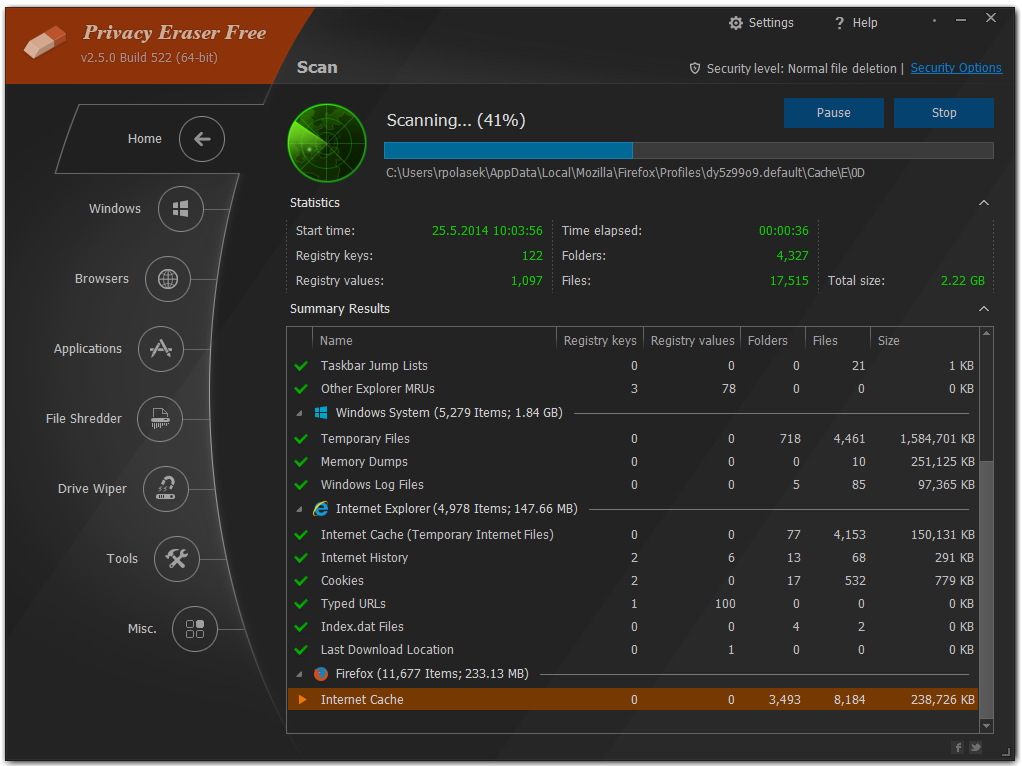The width and height of the screenshot is (1022, 766).
Task: Open the Applications icon
Action: click(x=161, y=349)
